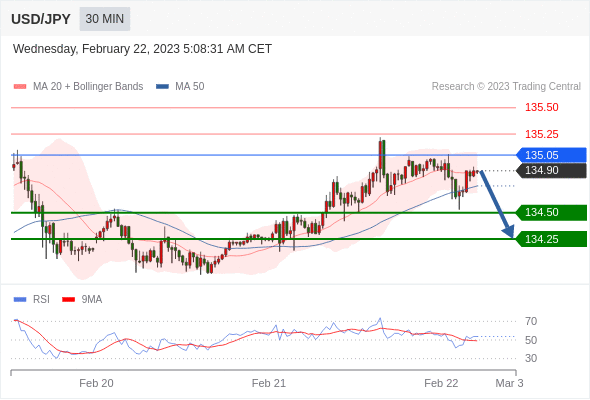Click the 'Research © 2023 Trading Central' credit
The width and height of the screenshot is (590, 400).
point(506,87)
